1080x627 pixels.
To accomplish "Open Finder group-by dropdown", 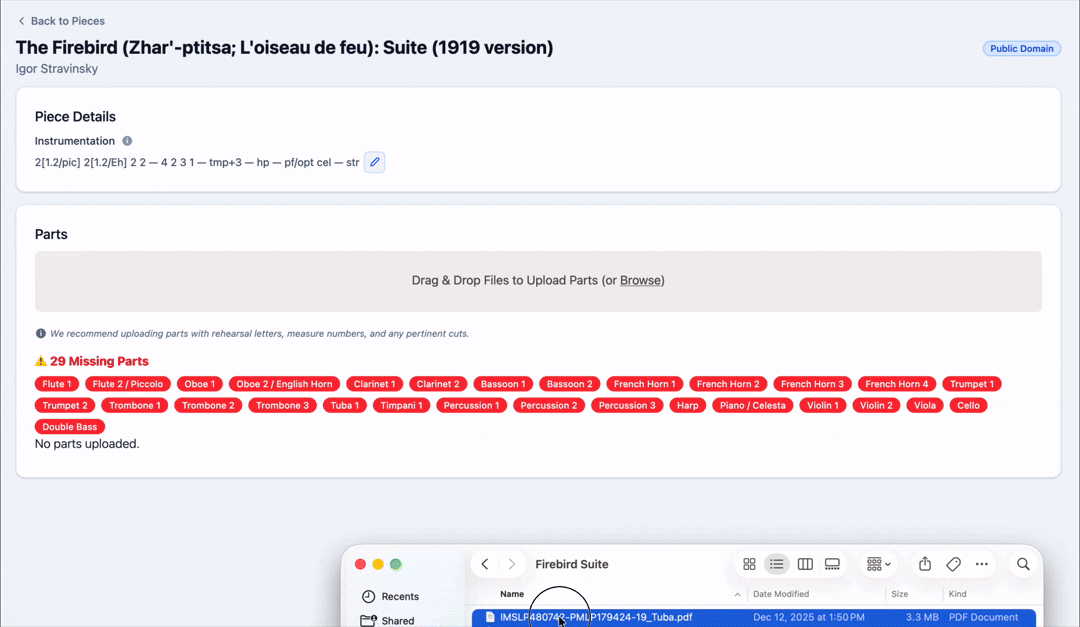I will pos(879,564).
